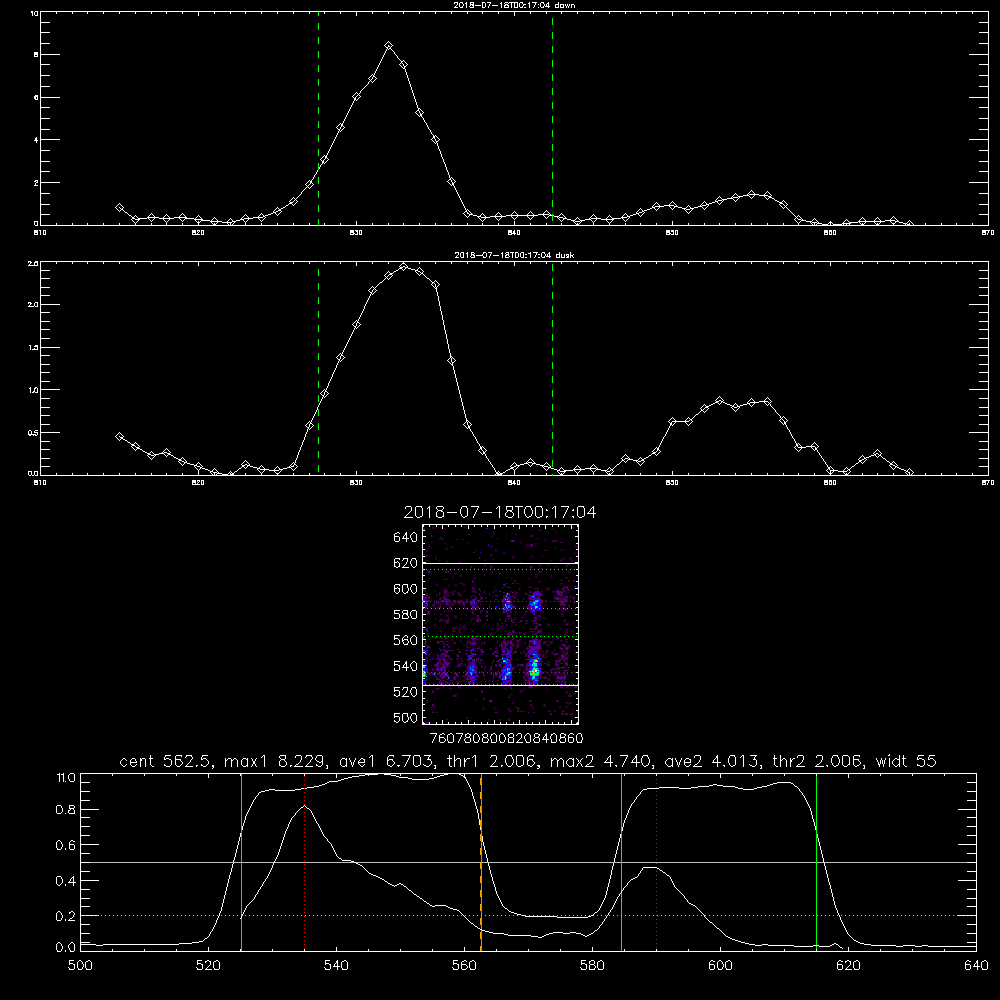Click the dawn plot title text
The width and height of the screenshot is (1000, 1000).
[x=514, y=5]
